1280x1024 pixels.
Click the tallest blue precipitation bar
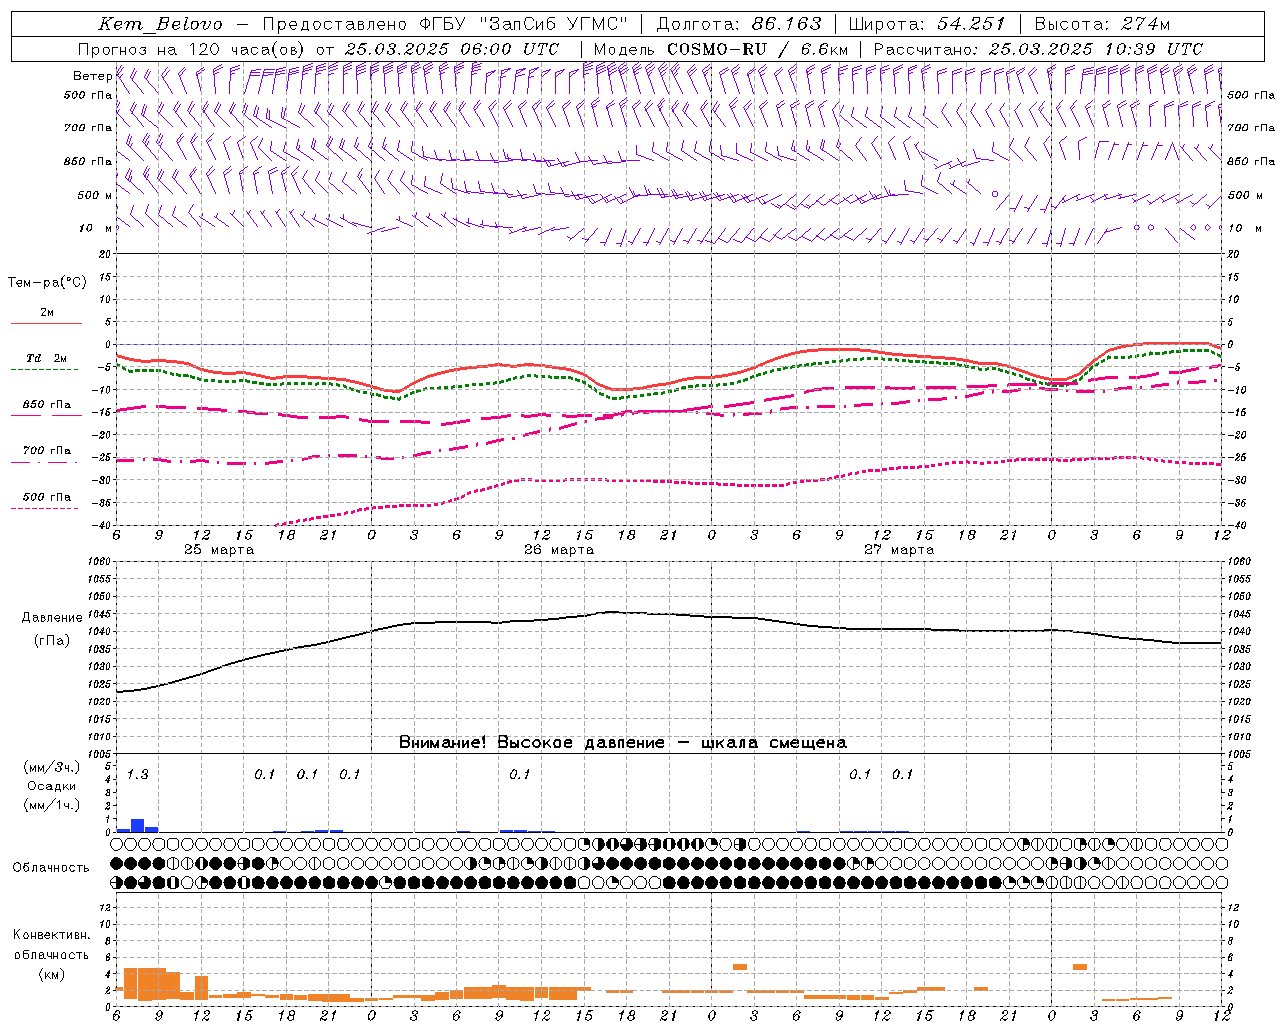138,825
